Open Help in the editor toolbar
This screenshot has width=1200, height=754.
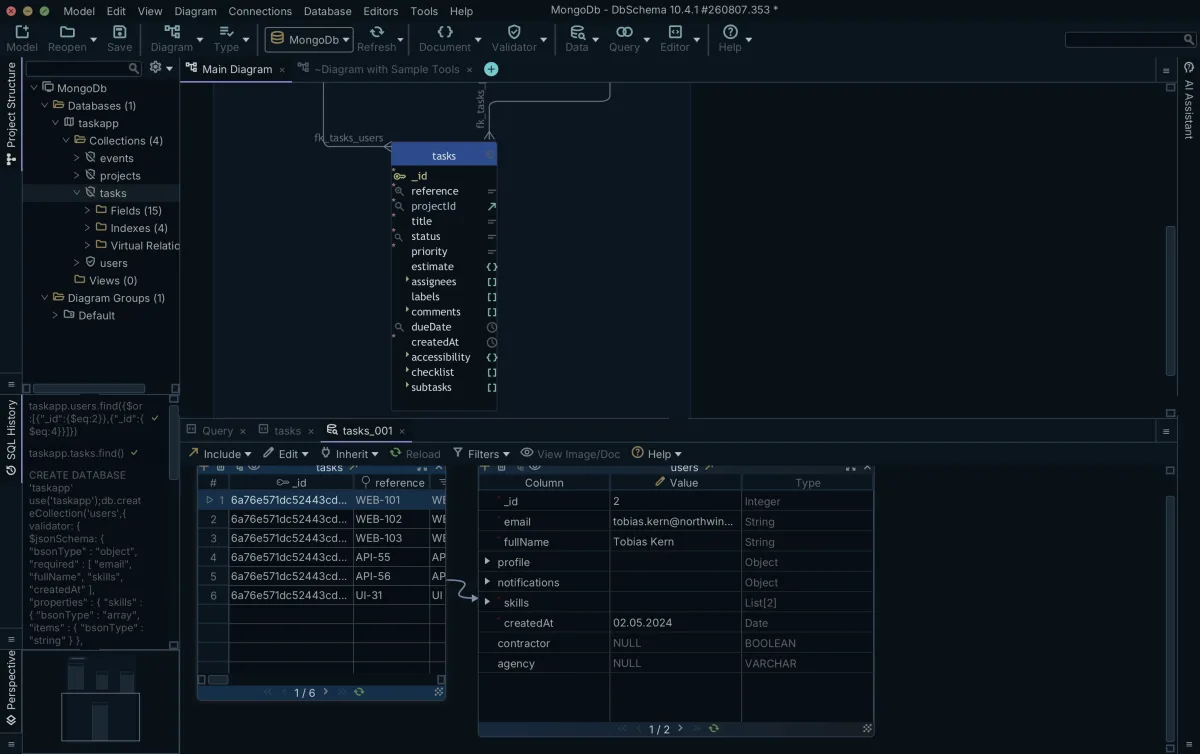[656, 454]
